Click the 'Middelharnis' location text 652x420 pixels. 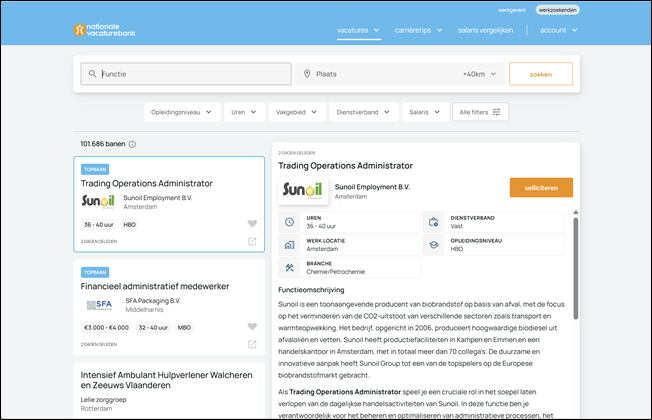pyautogui.click(x=144, y=310)
